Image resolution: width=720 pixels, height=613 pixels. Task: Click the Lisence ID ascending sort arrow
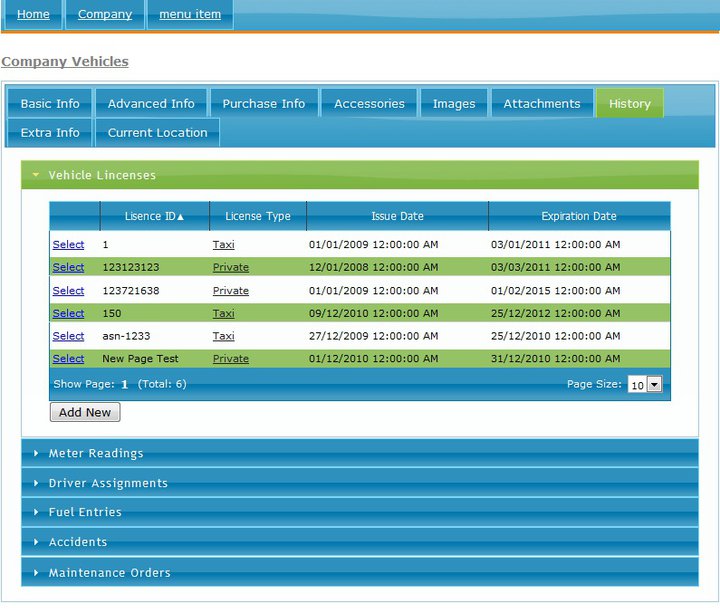[x=180, y=217]
